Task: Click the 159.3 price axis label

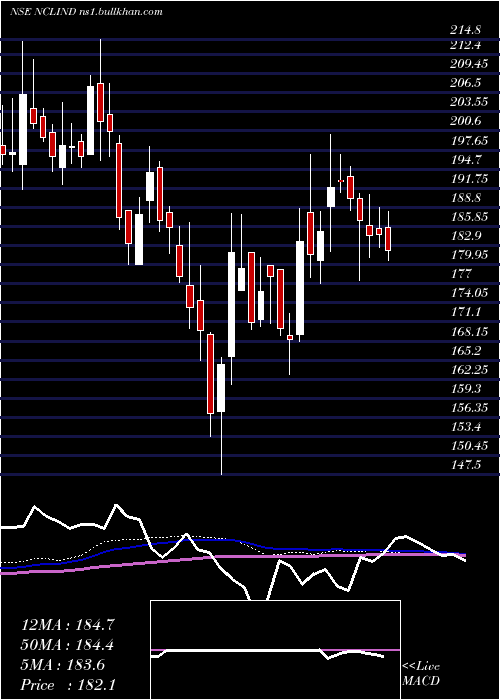Action: [x=466, y=388]
